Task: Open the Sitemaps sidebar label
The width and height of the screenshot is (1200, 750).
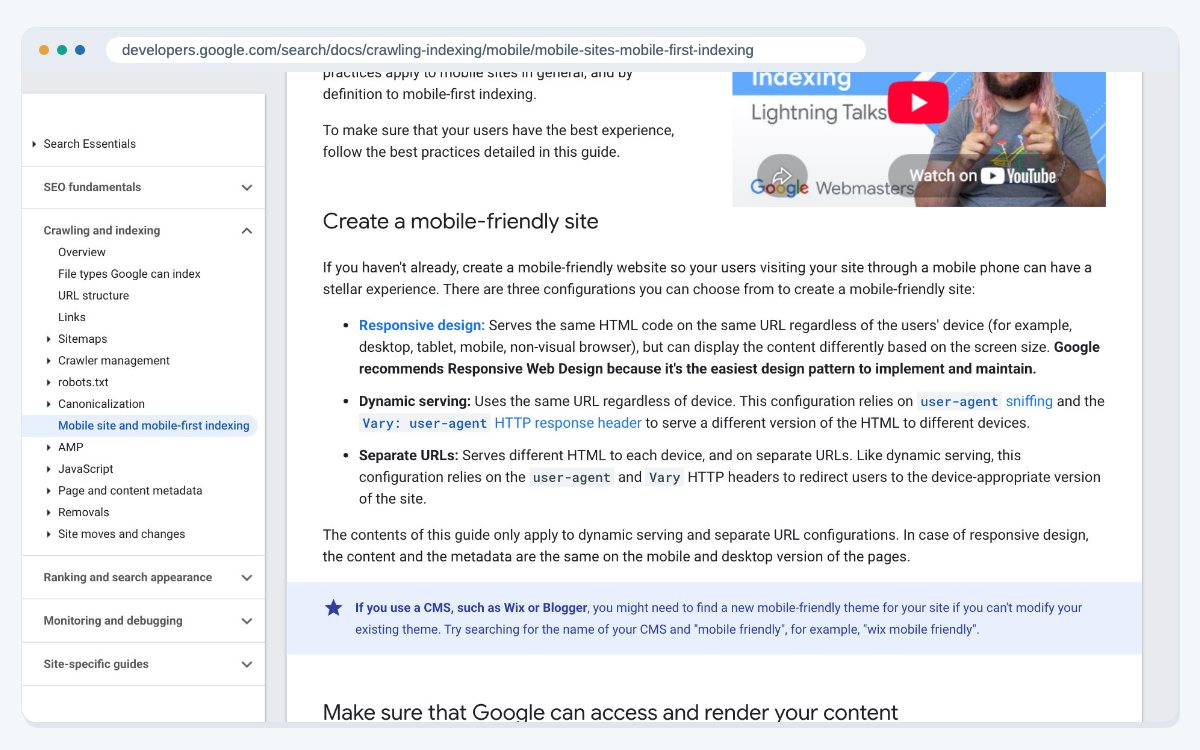Action: tap(83, 339)
